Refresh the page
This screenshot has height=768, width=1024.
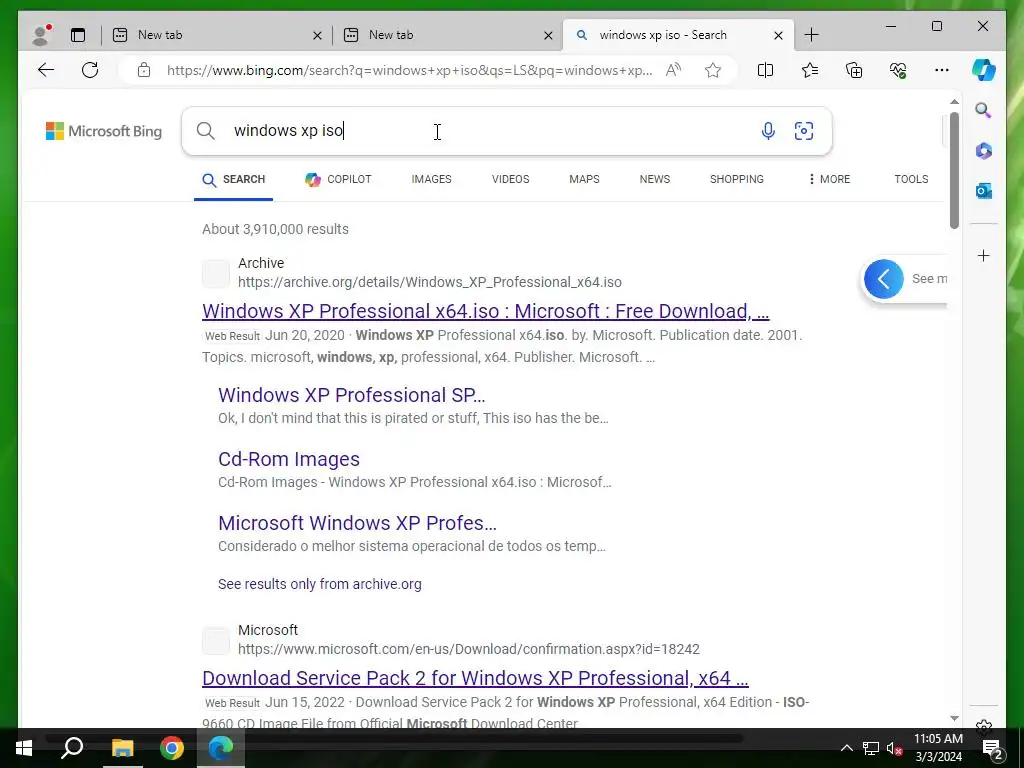tap(90, 70)
